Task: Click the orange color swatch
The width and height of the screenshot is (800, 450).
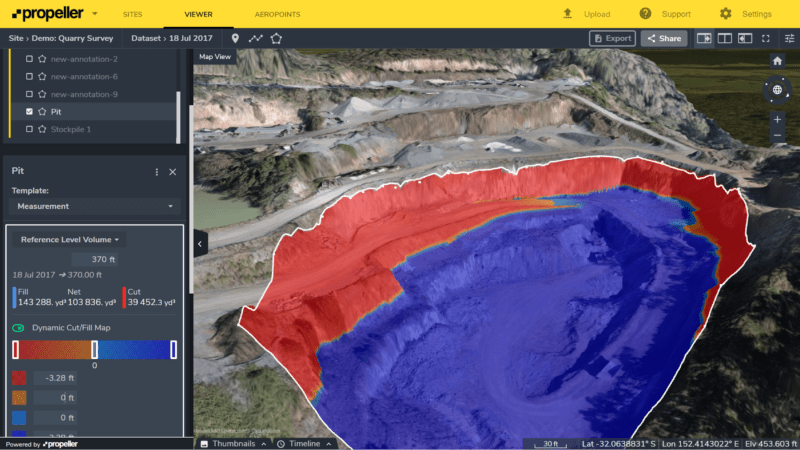Action: 19,397
